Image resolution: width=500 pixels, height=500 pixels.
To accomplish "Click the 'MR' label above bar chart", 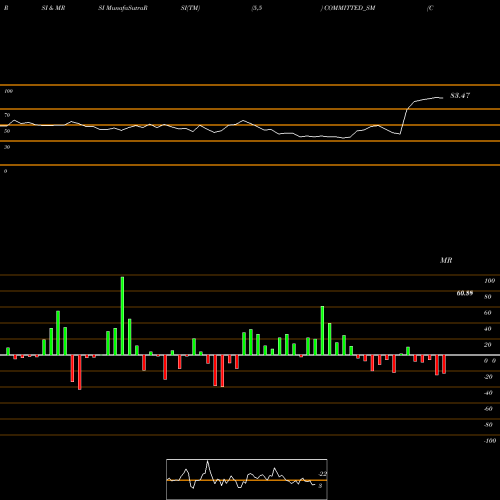I will tap(446, 260).
